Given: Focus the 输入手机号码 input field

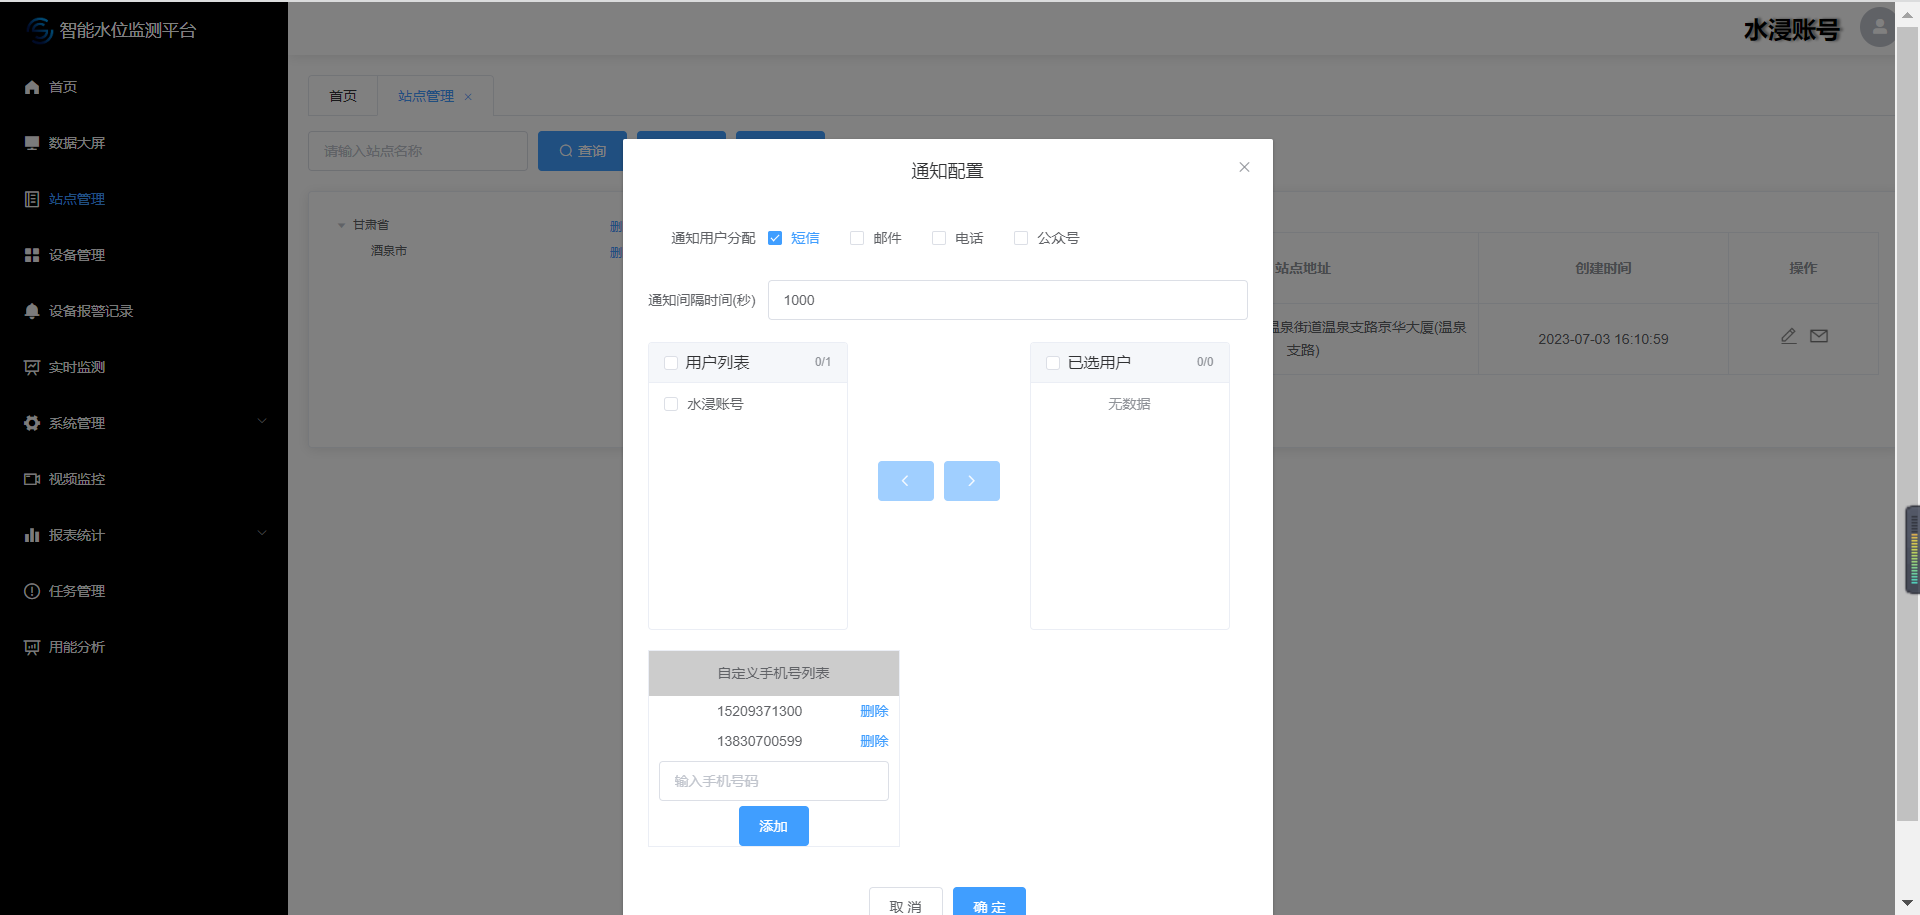Looking at the screenshot, I should tap(774, 781).
